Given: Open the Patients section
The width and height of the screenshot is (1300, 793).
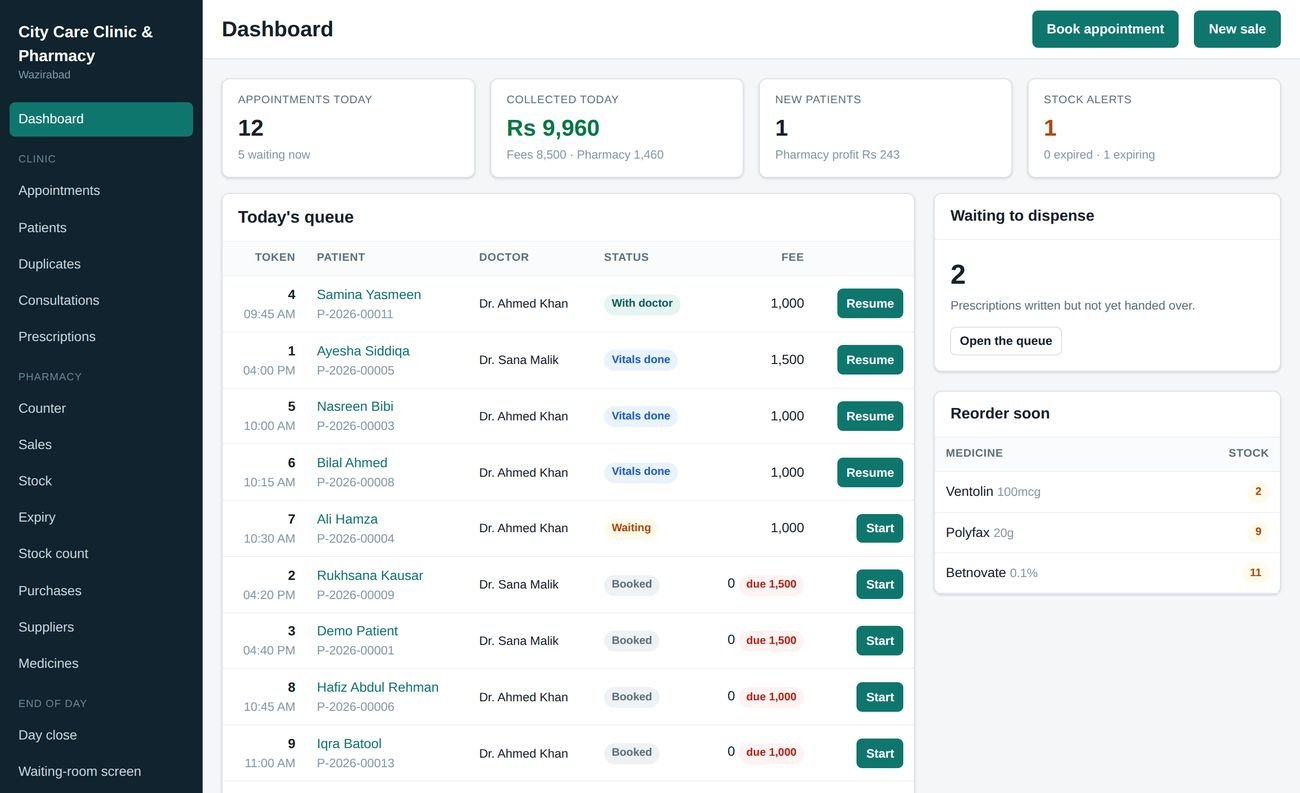Looking at the screenshot, I should point(101,228).
